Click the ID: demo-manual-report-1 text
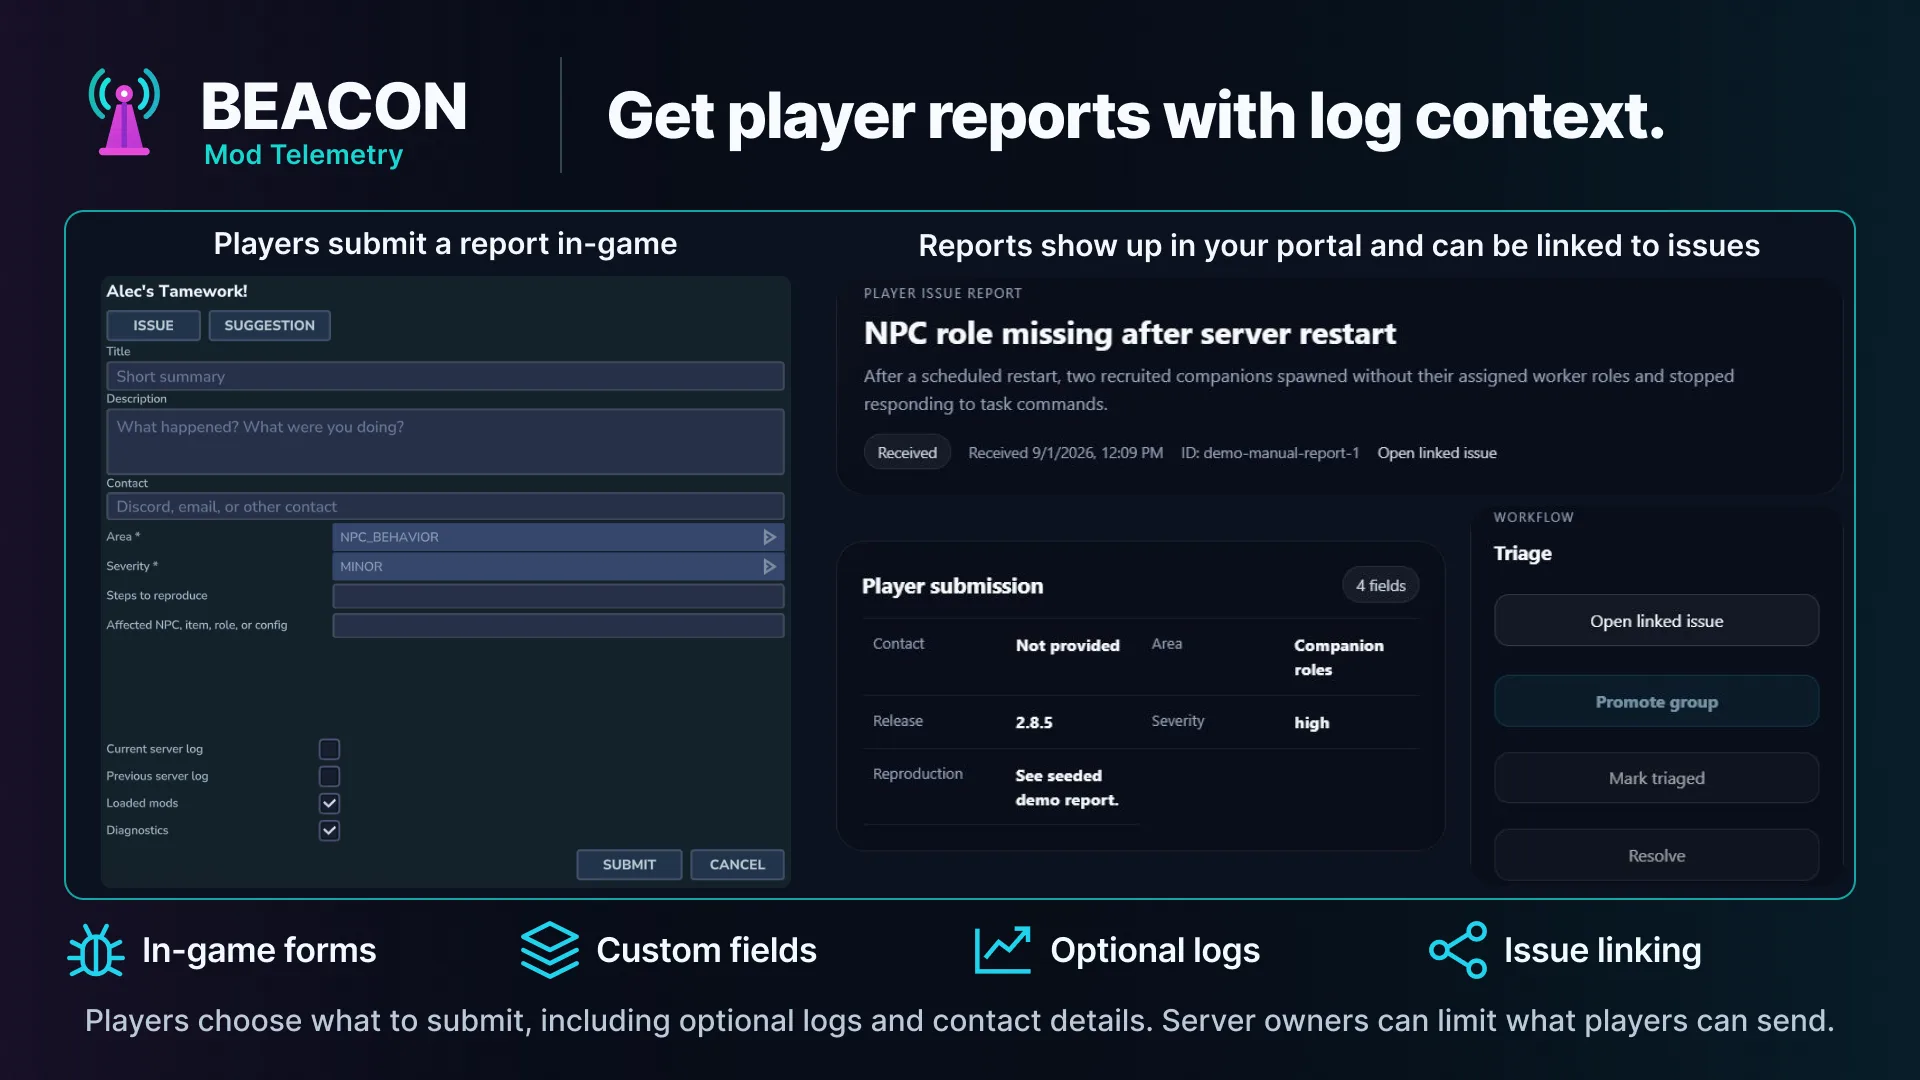Image resolution: width=1920 pixels, height=1080 pixels. pos(1270,453)
